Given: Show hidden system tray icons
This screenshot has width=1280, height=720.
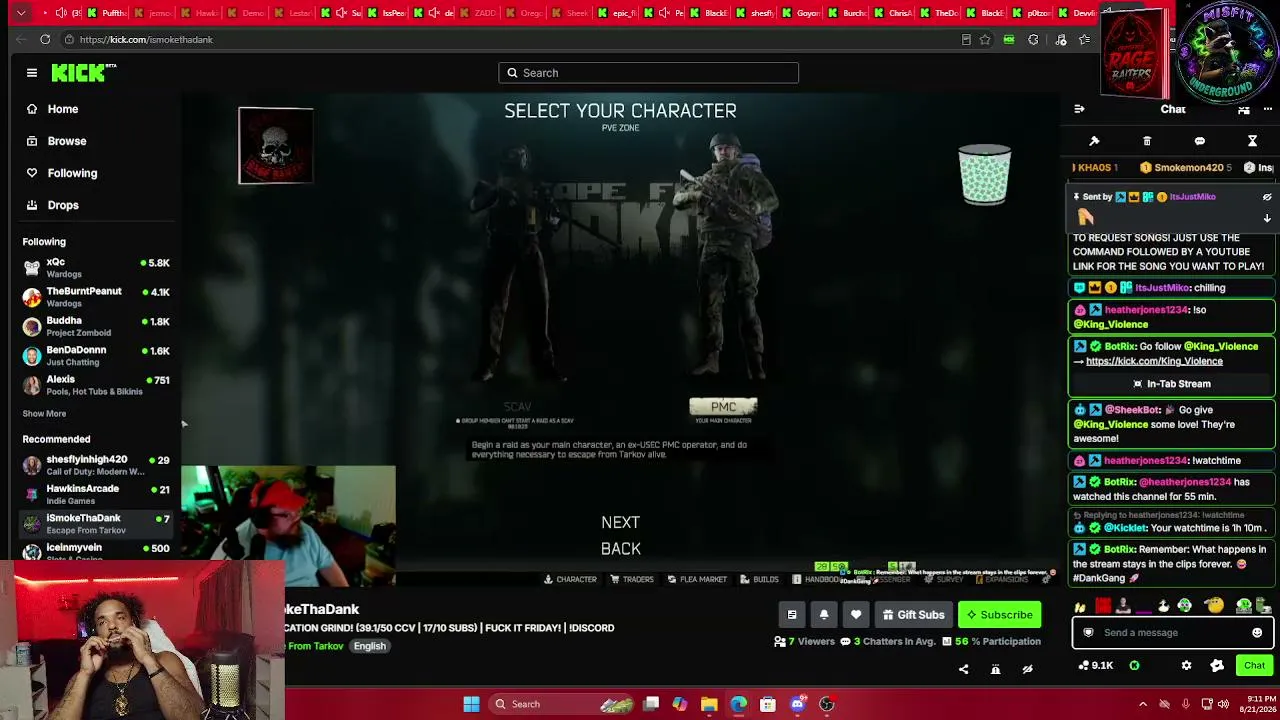Looking at the screenshot, I should pos(1143,704).
